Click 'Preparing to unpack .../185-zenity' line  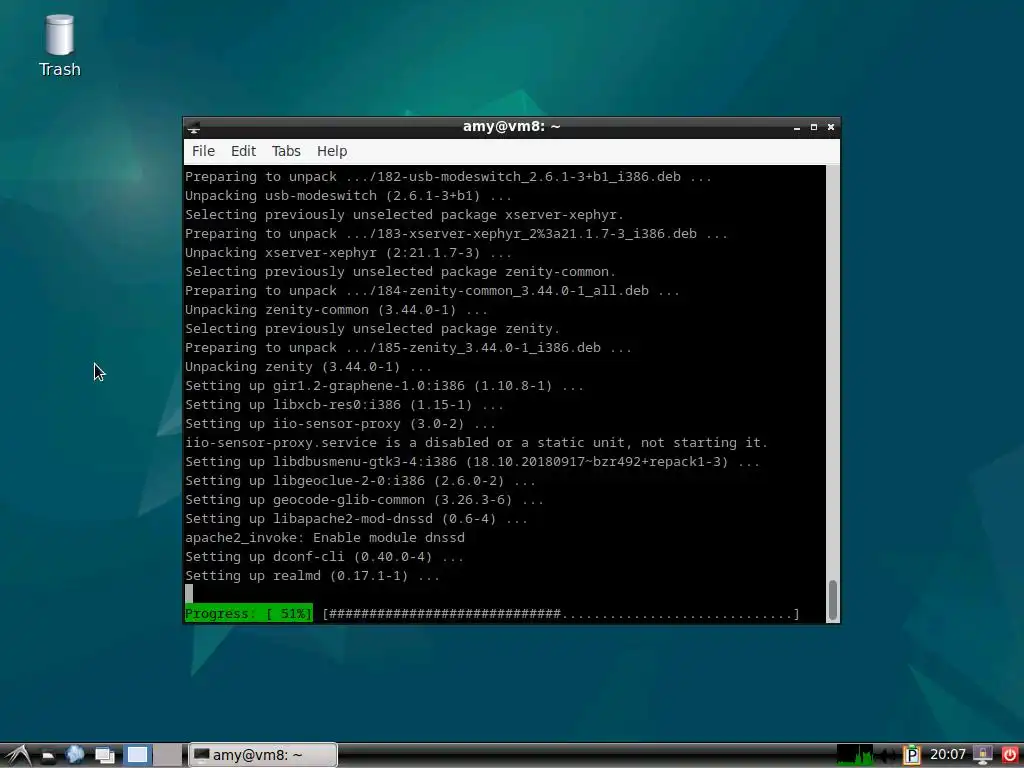coord(408,348)
